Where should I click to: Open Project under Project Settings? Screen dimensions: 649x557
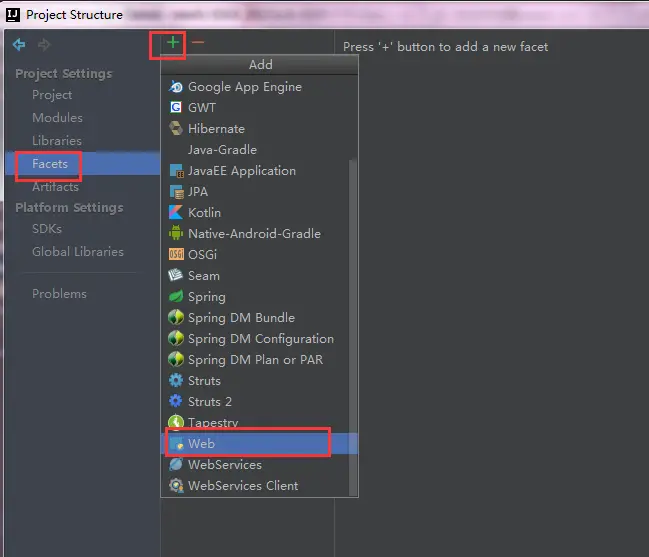point(52,95)
